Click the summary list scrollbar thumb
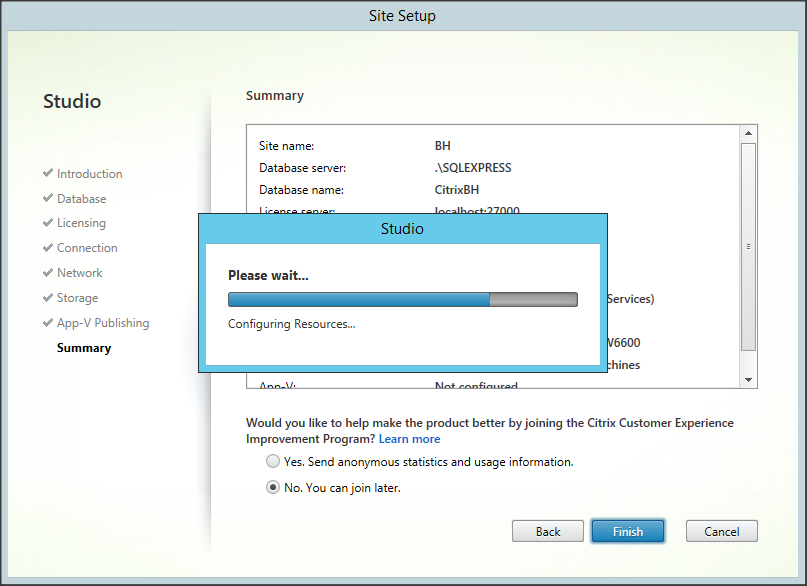Image resolution: width=807 pixels, height=586 pixels. pyautogui.click(x=748, y=246)
